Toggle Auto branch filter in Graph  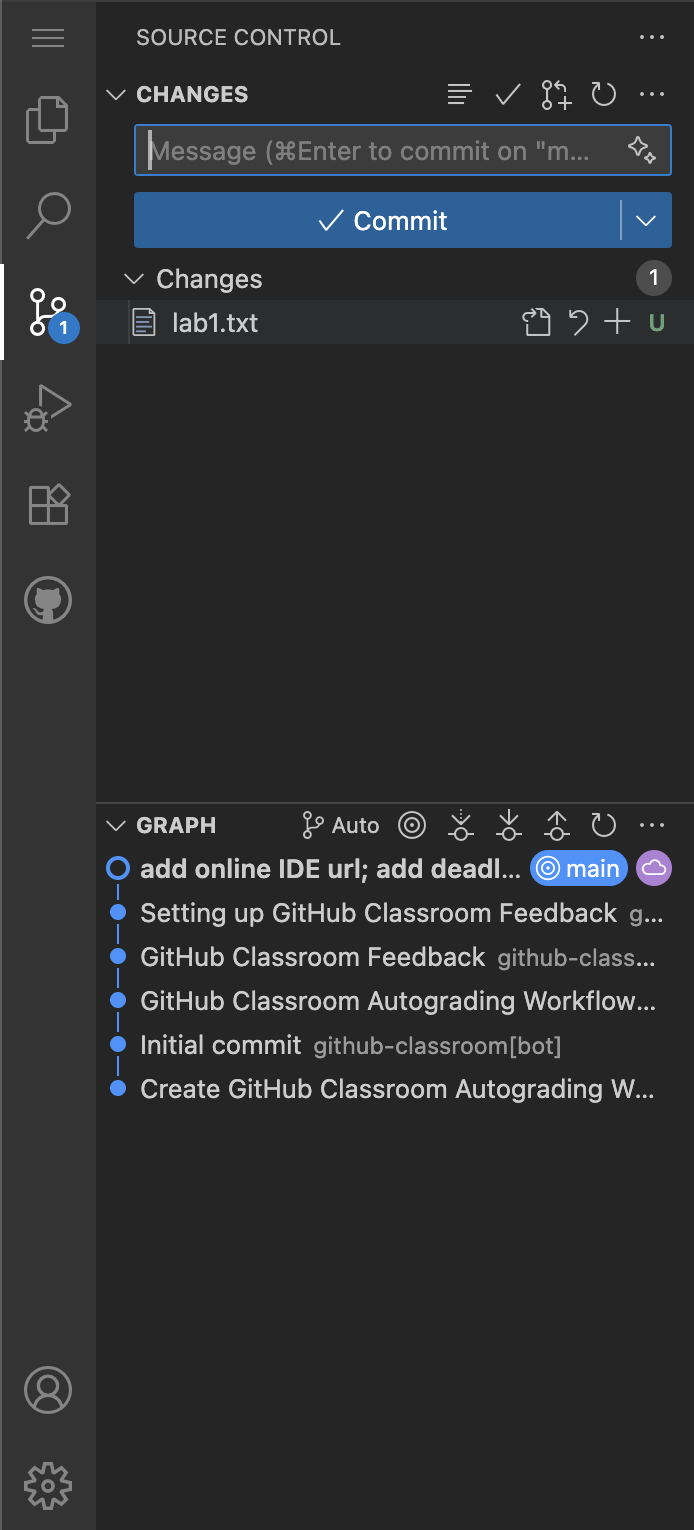(341, 825)
